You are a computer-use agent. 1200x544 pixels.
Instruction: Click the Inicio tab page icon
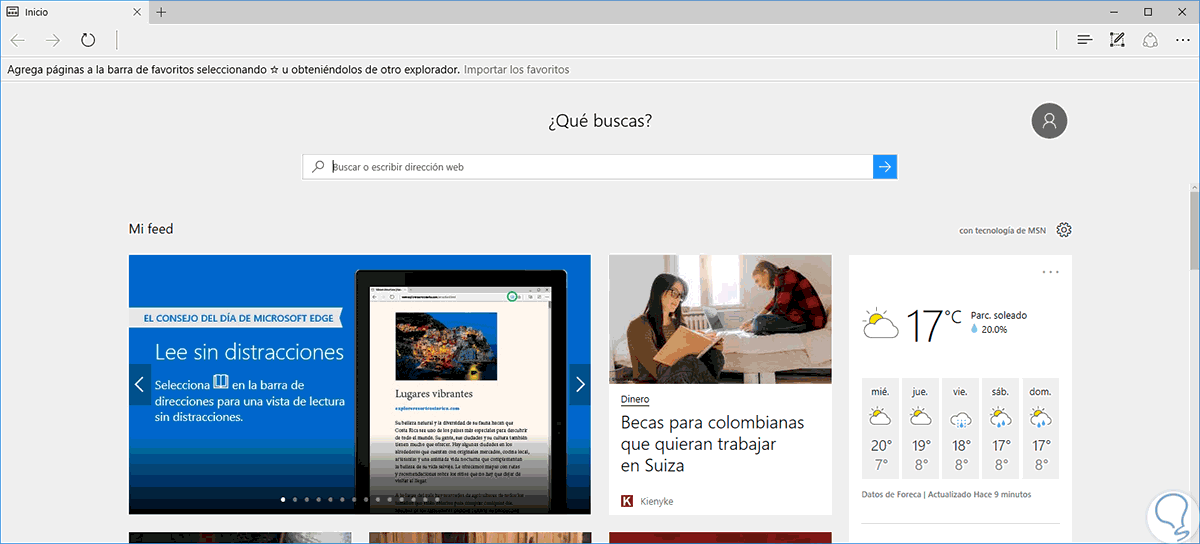pos(14,12)
